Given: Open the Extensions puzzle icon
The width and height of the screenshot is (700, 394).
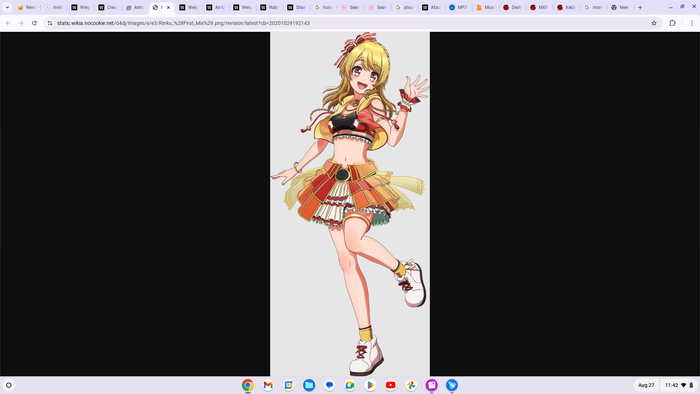Looking at the screenshot, I should coord(672,23).
